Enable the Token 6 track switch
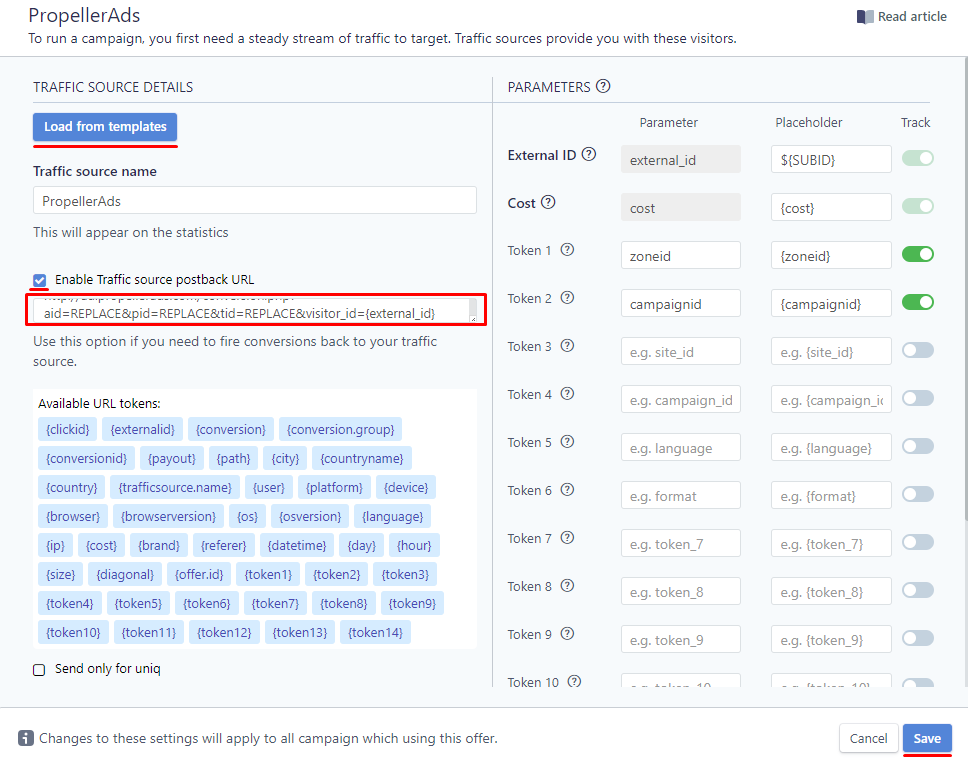 (917, 494)
